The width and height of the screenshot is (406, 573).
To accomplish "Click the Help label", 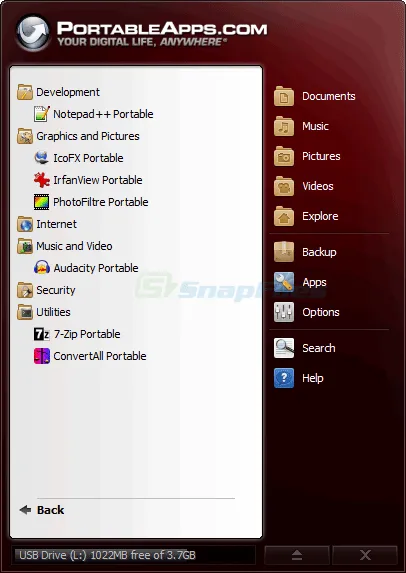I will (x=313, y=378).
